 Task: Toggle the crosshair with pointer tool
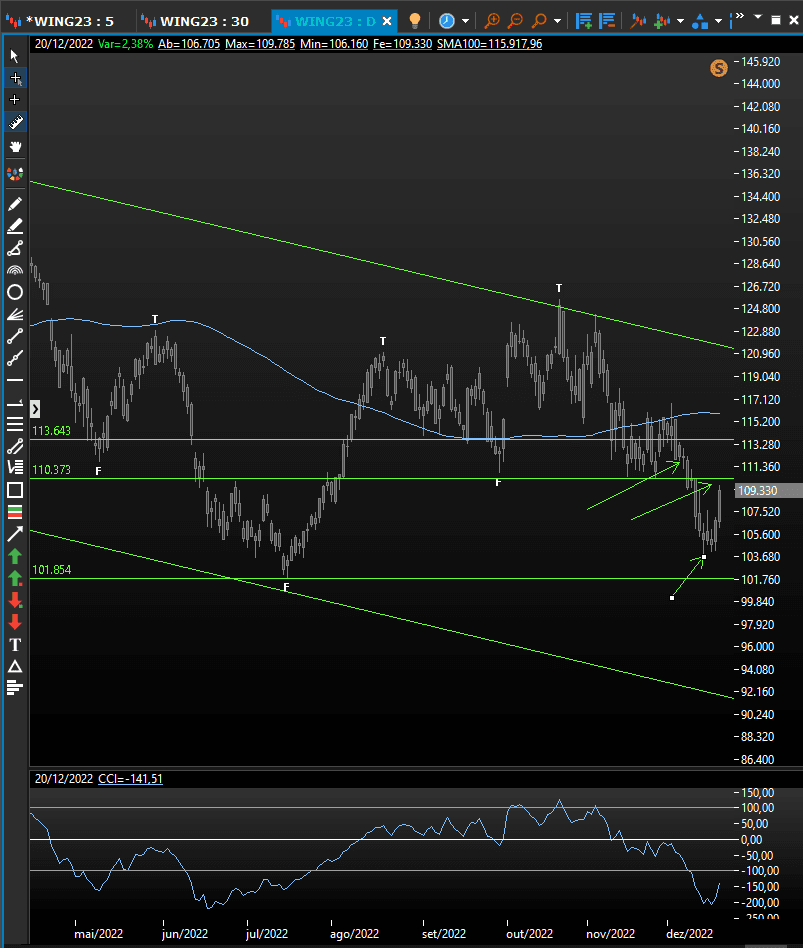[15, 78]
